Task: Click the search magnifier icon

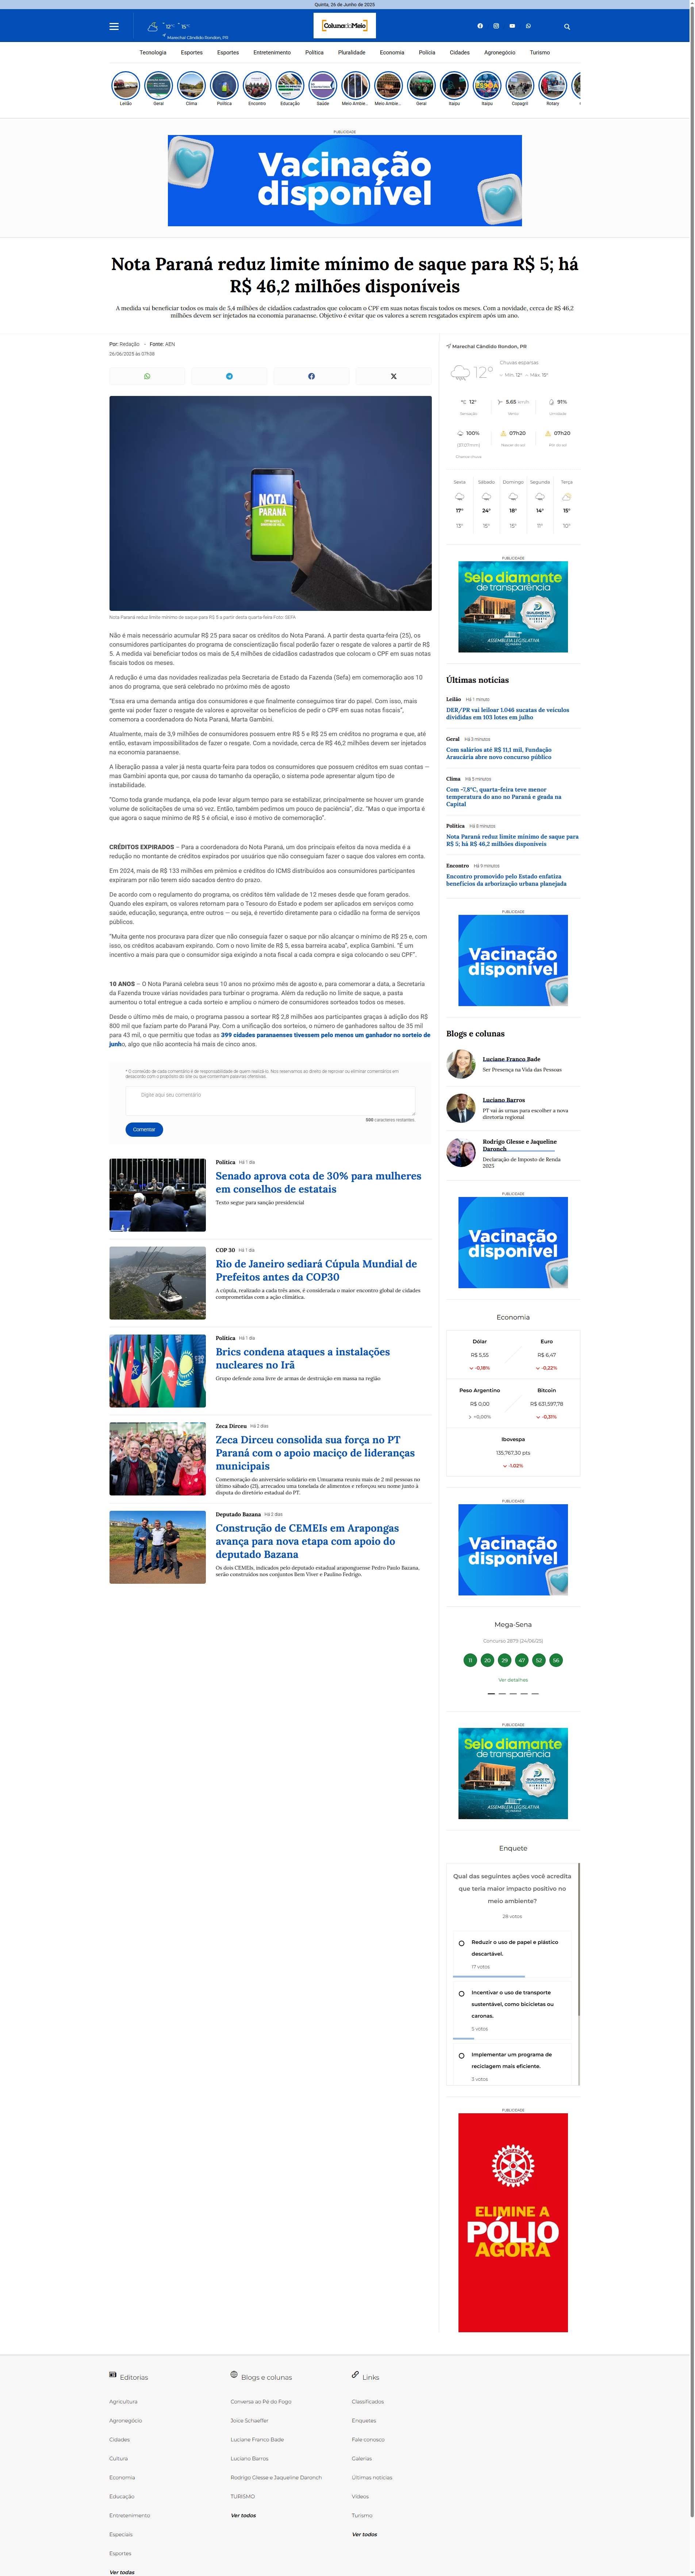Action: tap(567, 27)
